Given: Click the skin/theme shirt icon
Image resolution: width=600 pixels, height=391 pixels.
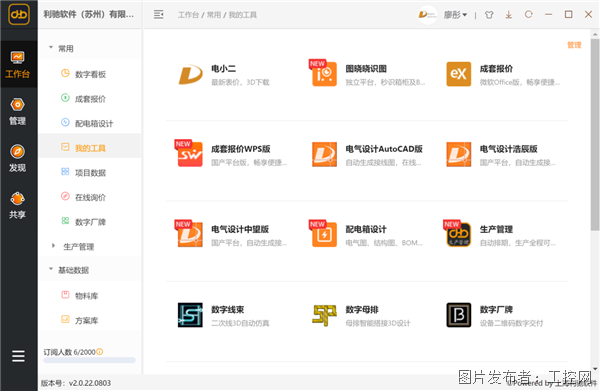Looking at the screenshot, I should pyautogui.click(x=489, y=15).
